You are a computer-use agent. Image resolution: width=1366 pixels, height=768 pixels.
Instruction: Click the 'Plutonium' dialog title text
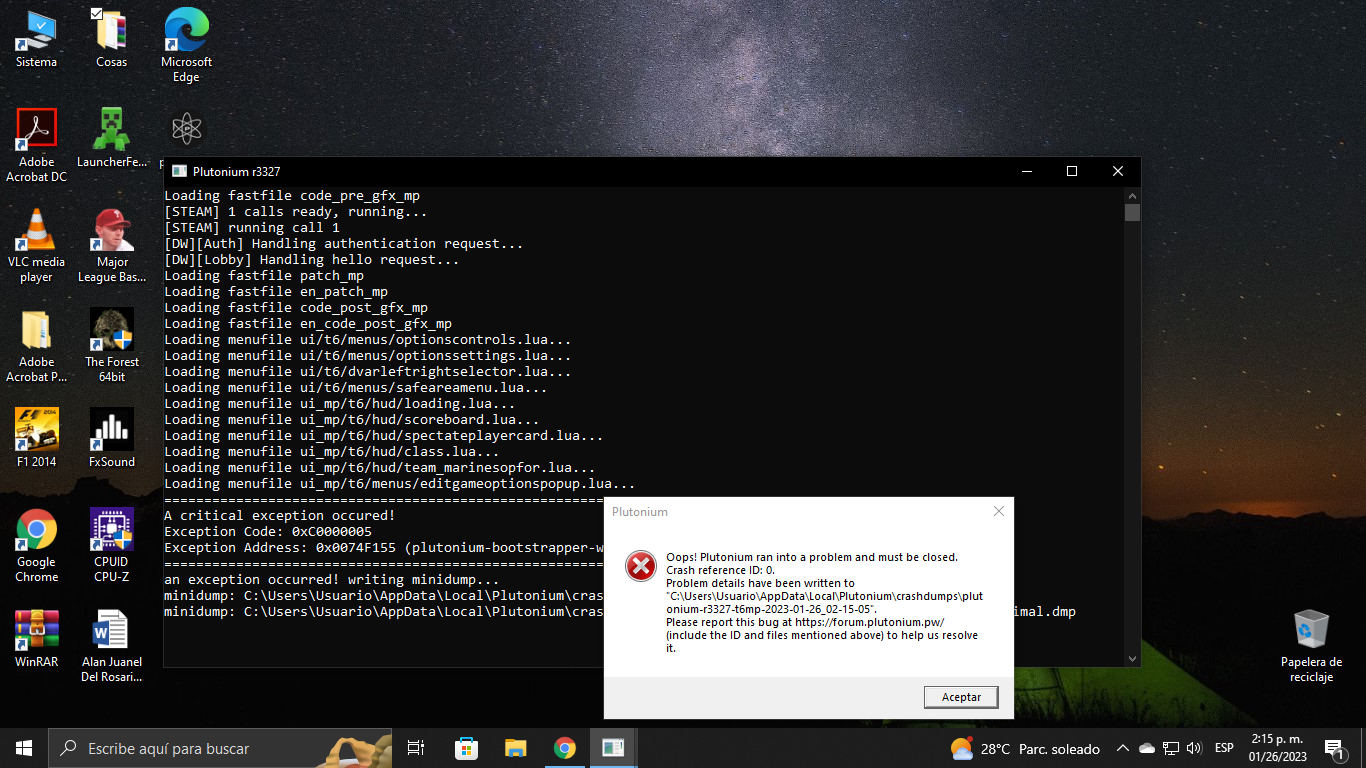[x=640, y=511]
